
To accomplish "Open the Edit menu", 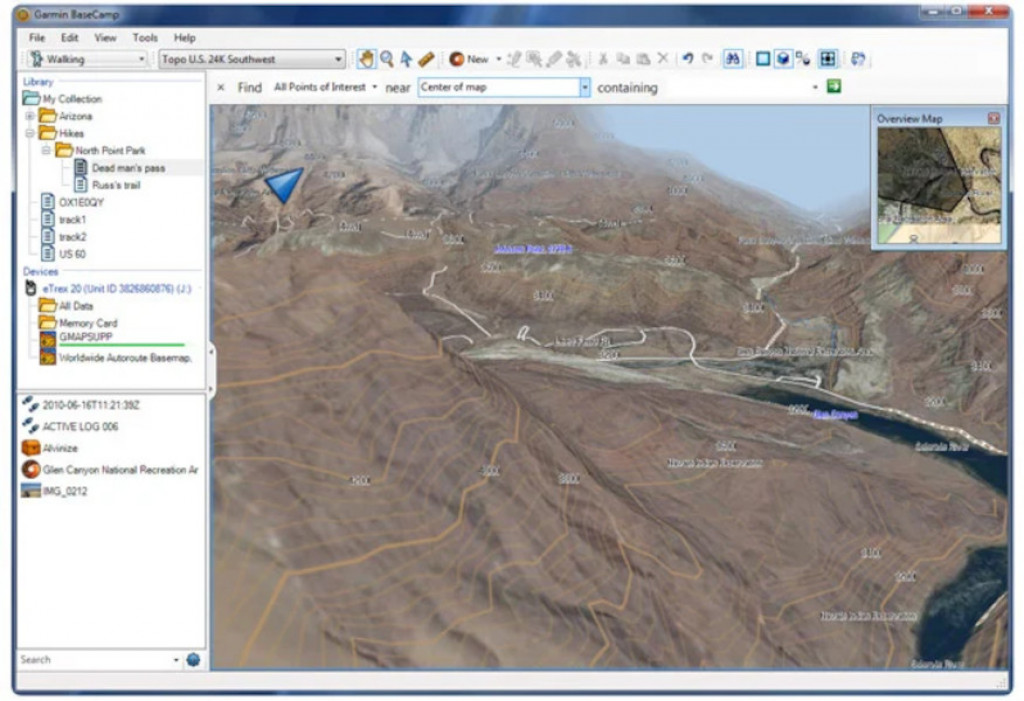I will pyautogui.click(x=70, y=38).
